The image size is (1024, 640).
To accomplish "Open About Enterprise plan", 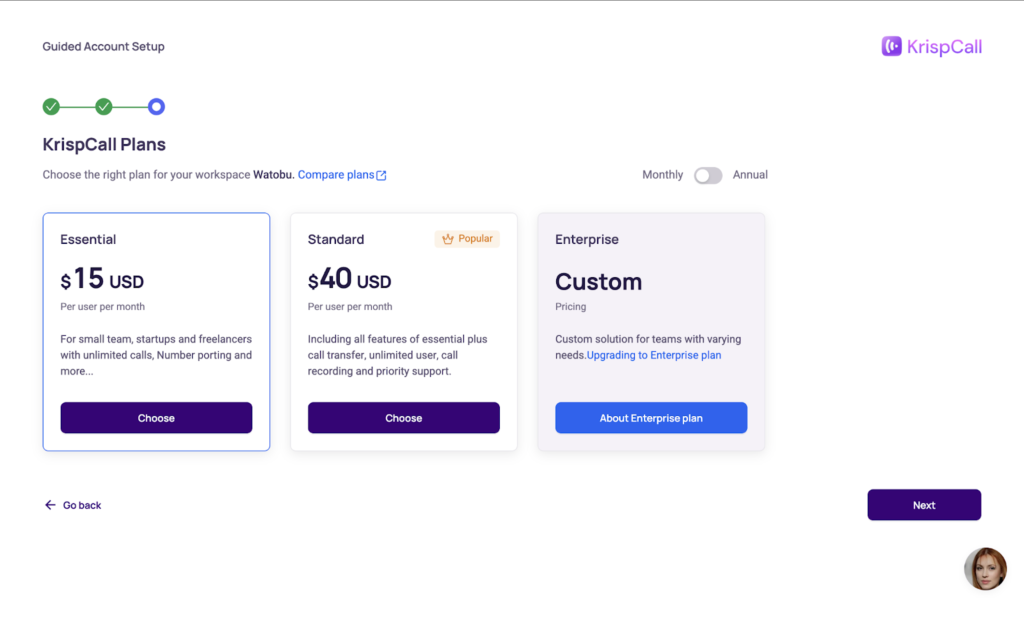I will coord(651,418).
